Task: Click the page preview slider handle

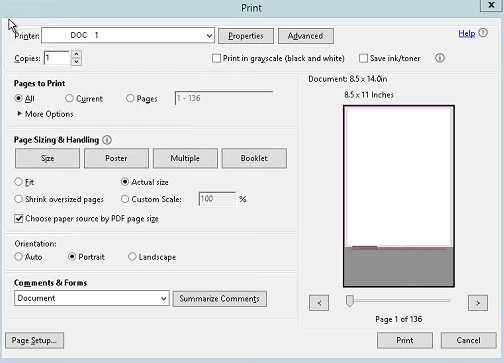Action: [x=349, y=301]
